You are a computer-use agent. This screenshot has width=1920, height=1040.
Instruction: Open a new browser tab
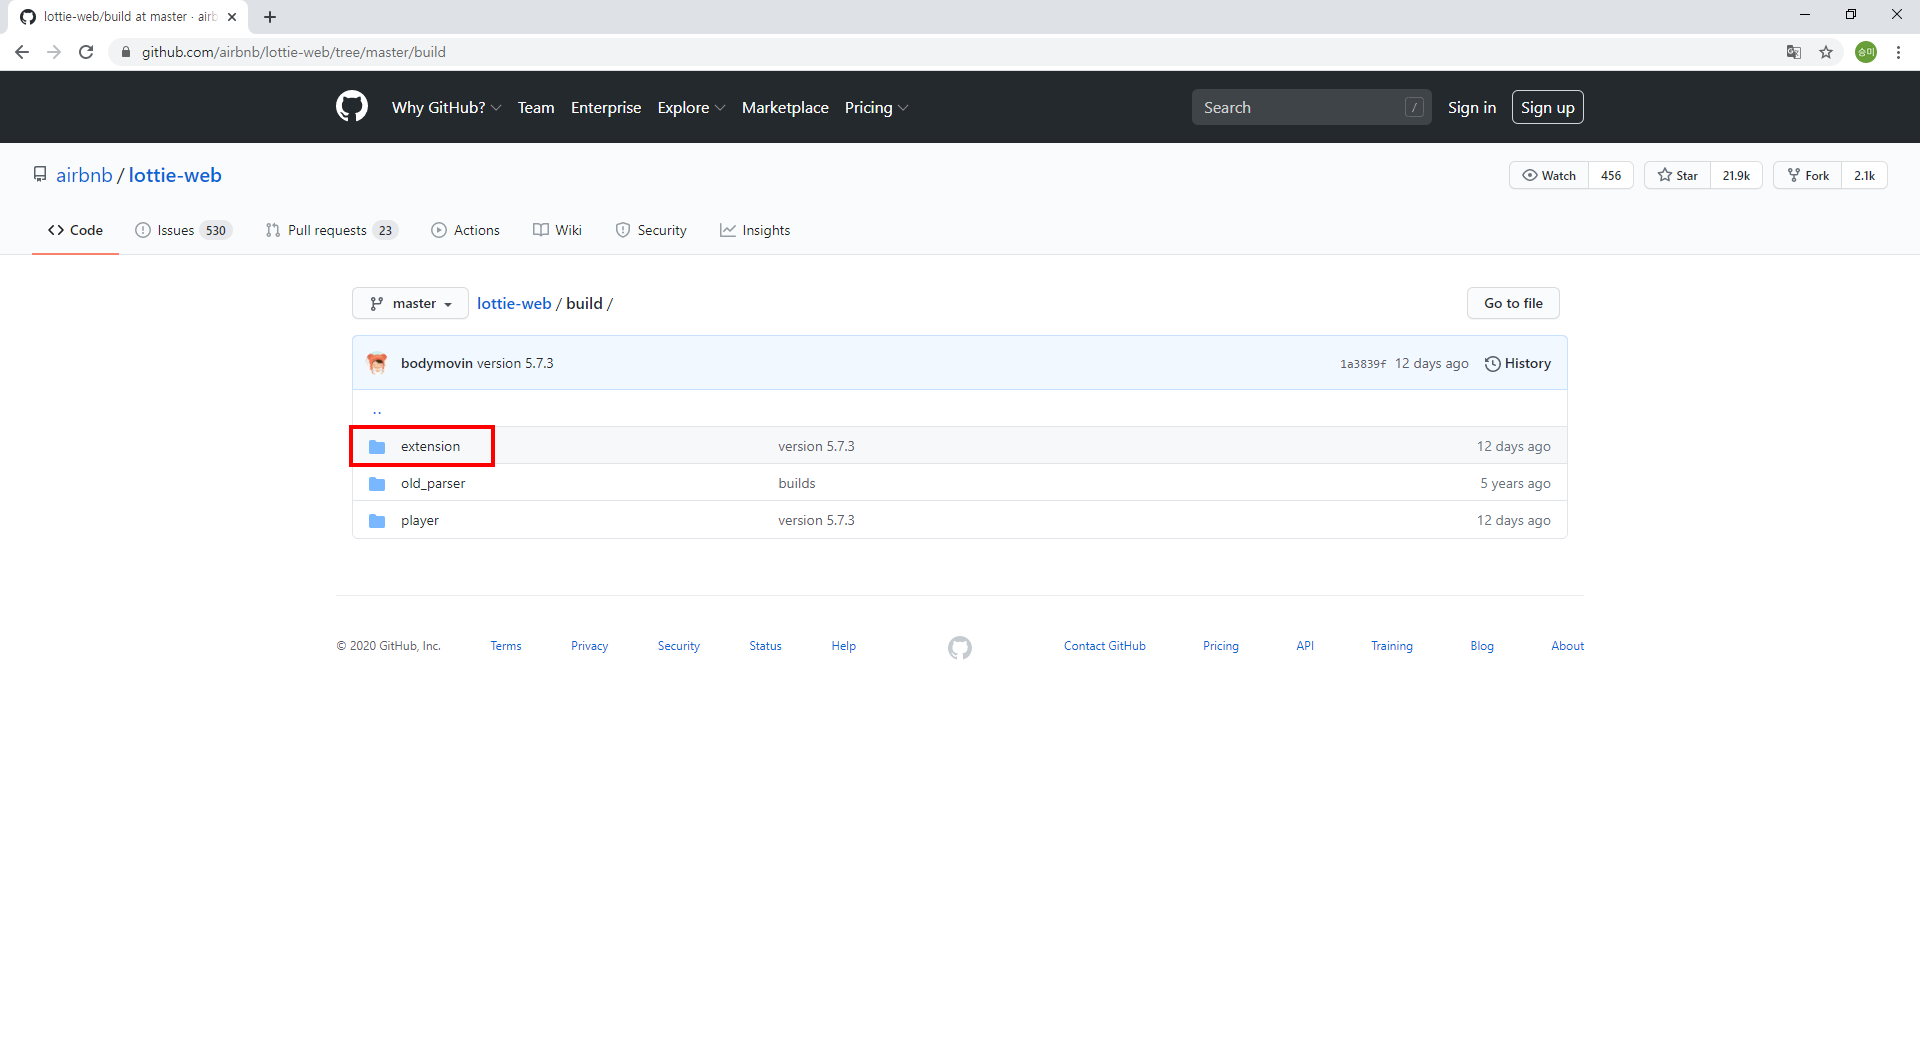270,17
